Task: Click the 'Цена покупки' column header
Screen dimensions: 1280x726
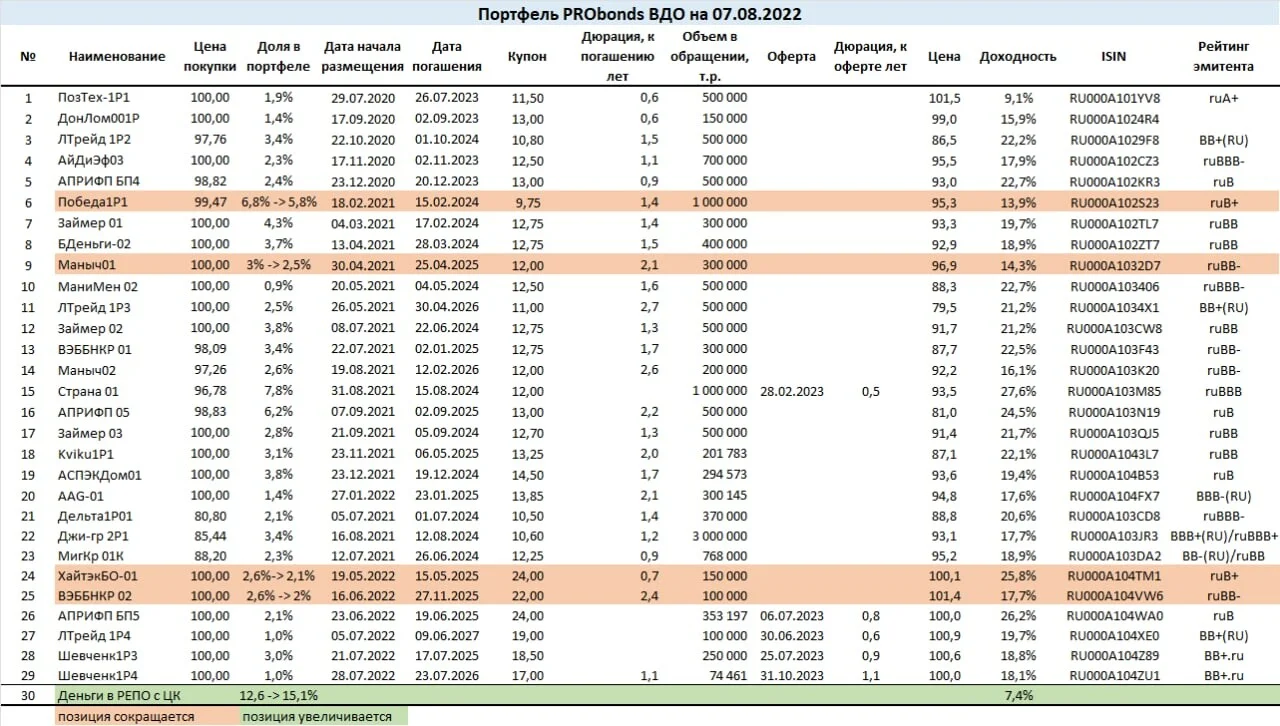Action: click(x=210, y=57)
